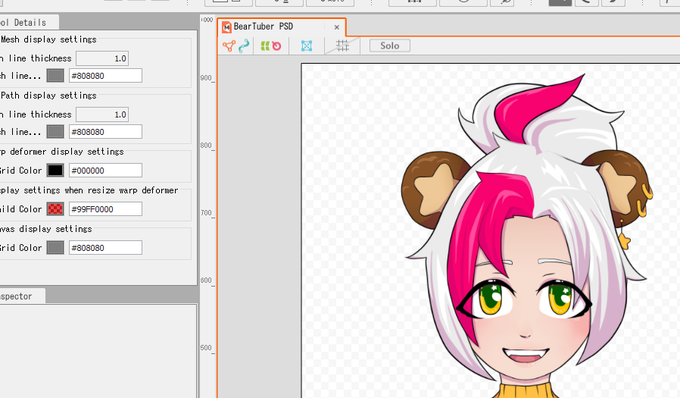Edit the #99FF0000 color field
This screenshot has width=680, height=398.
105,209
